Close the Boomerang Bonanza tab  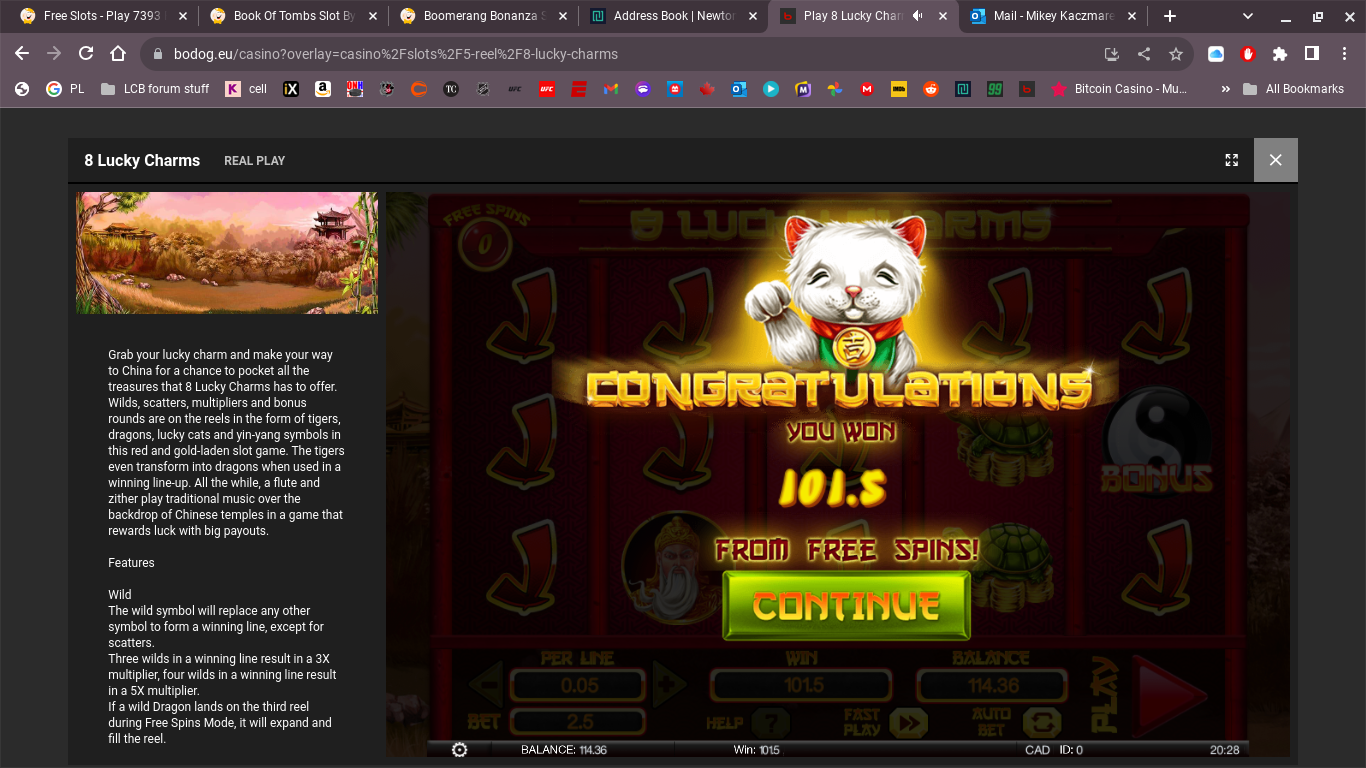click(562, 16)
